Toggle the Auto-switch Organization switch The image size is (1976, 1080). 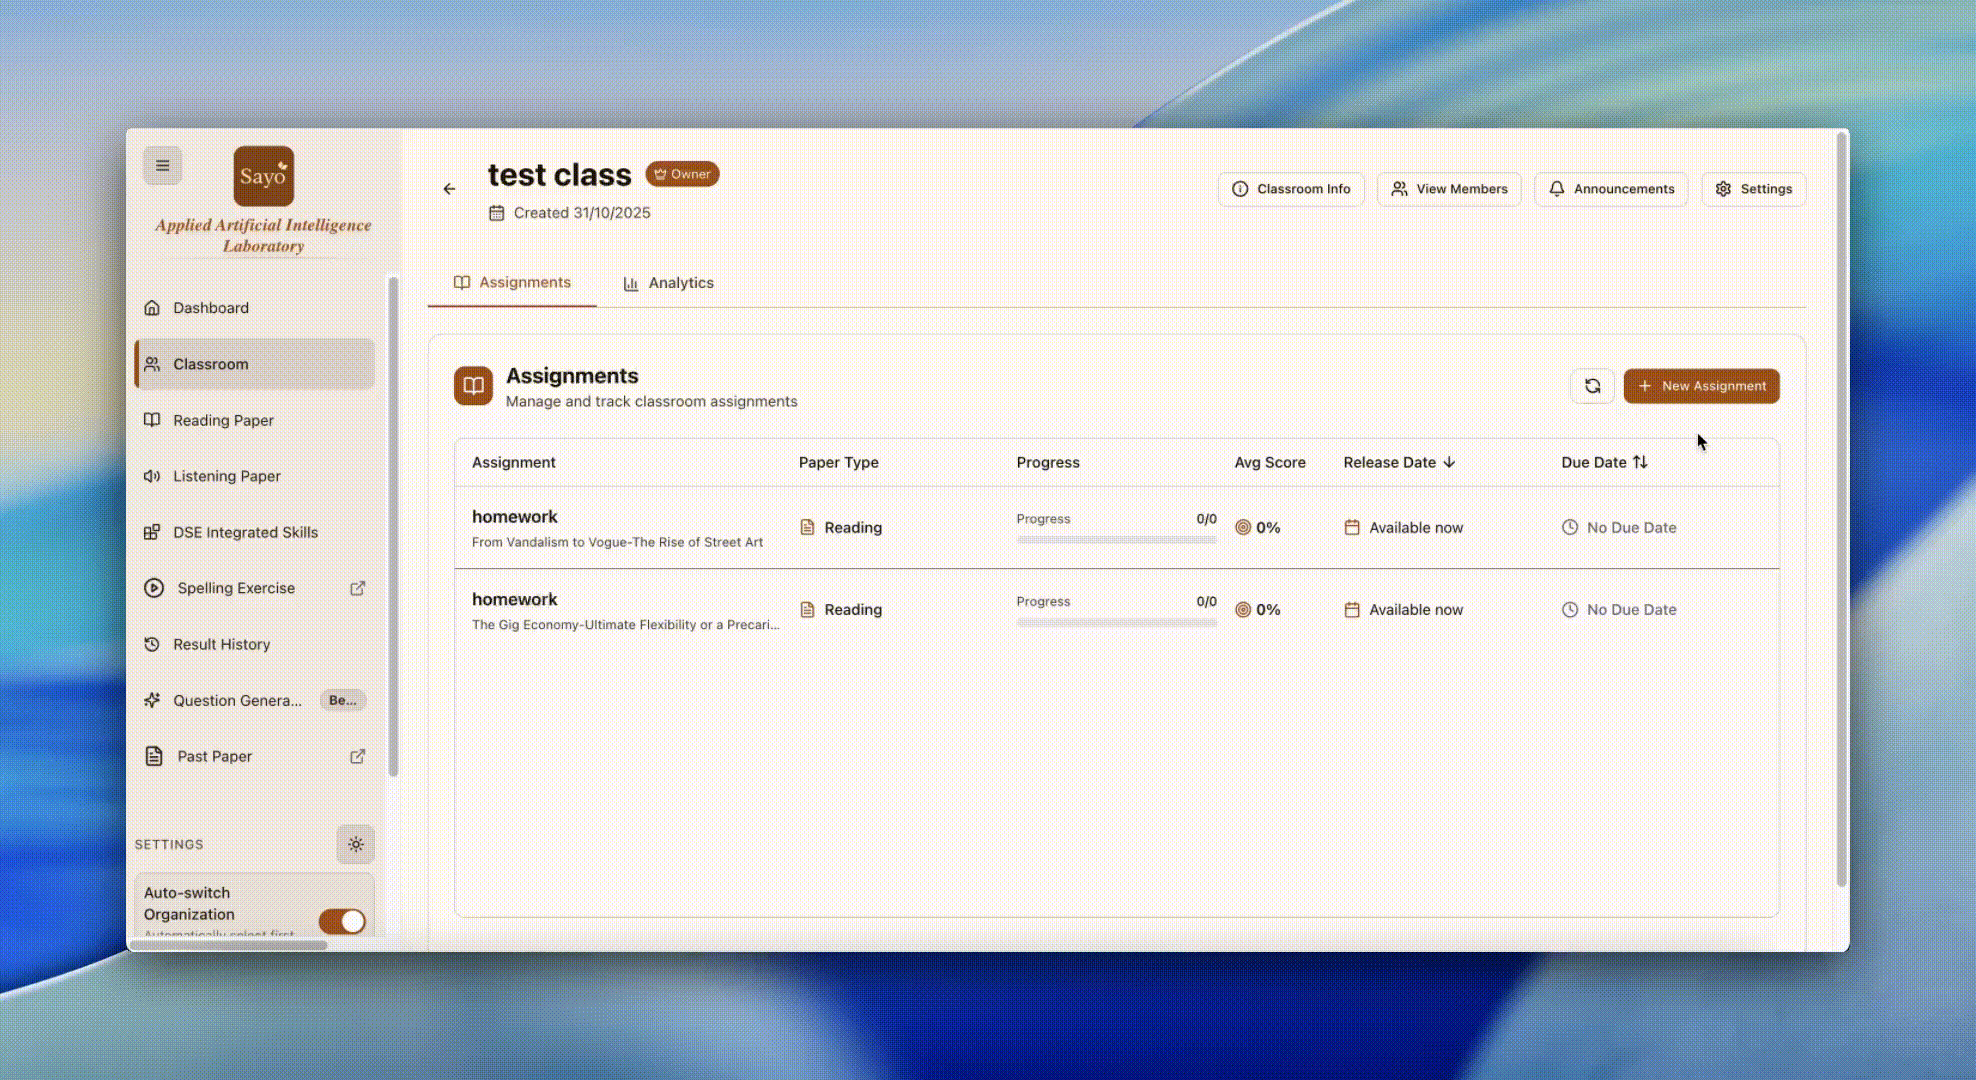(342, 921)
